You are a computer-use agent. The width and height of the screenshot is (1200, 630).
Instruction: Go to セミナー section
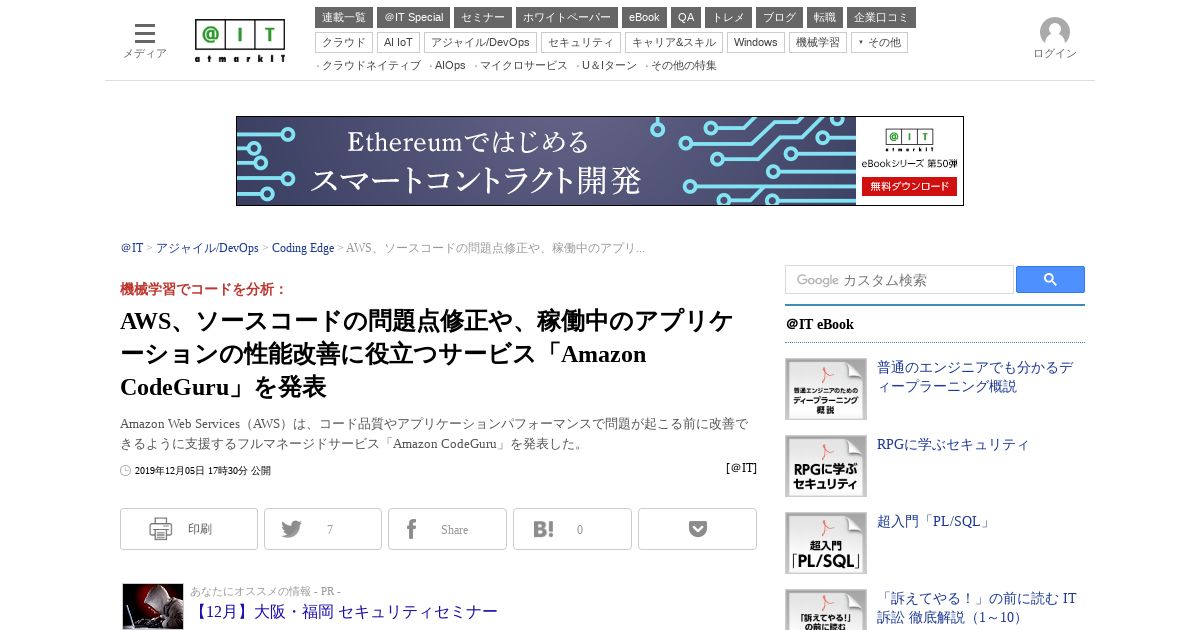[483, 17]
